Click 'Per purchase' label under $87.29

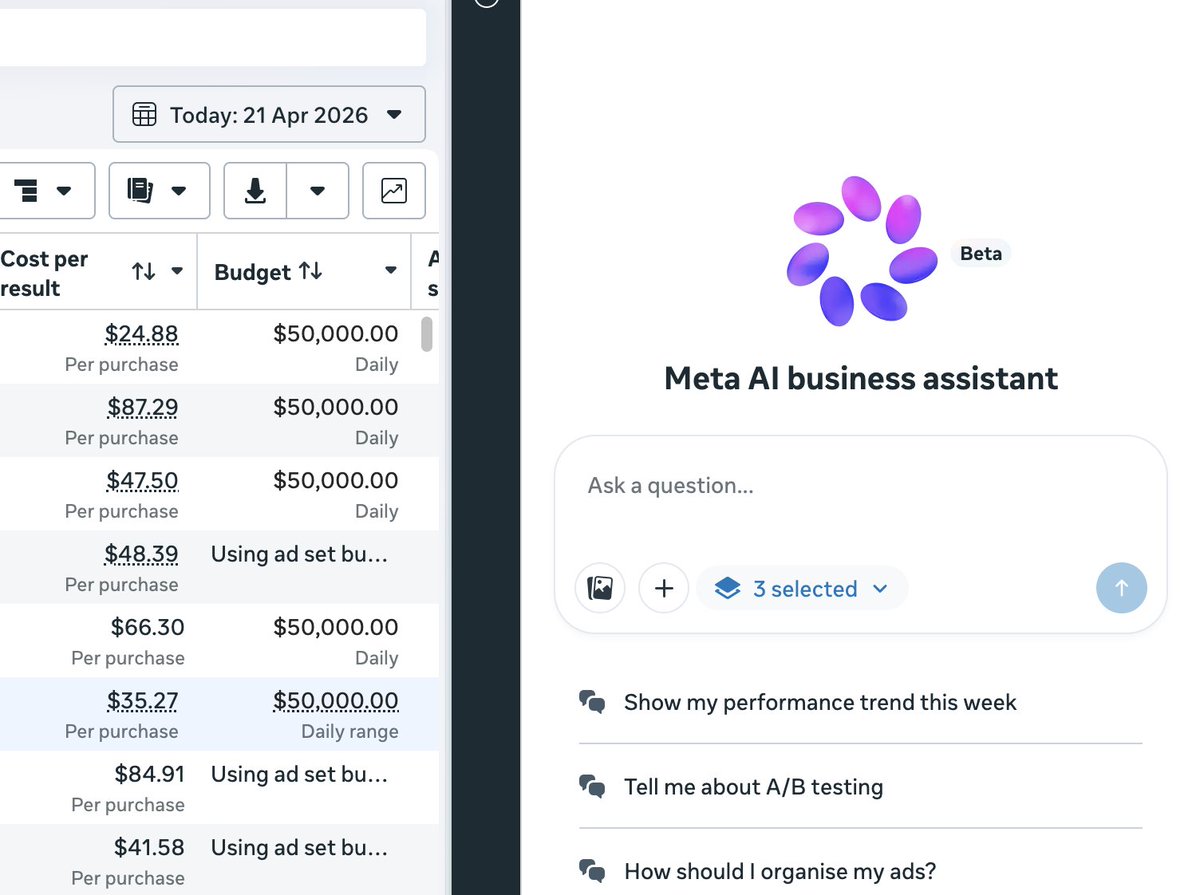tap(122, 438)
